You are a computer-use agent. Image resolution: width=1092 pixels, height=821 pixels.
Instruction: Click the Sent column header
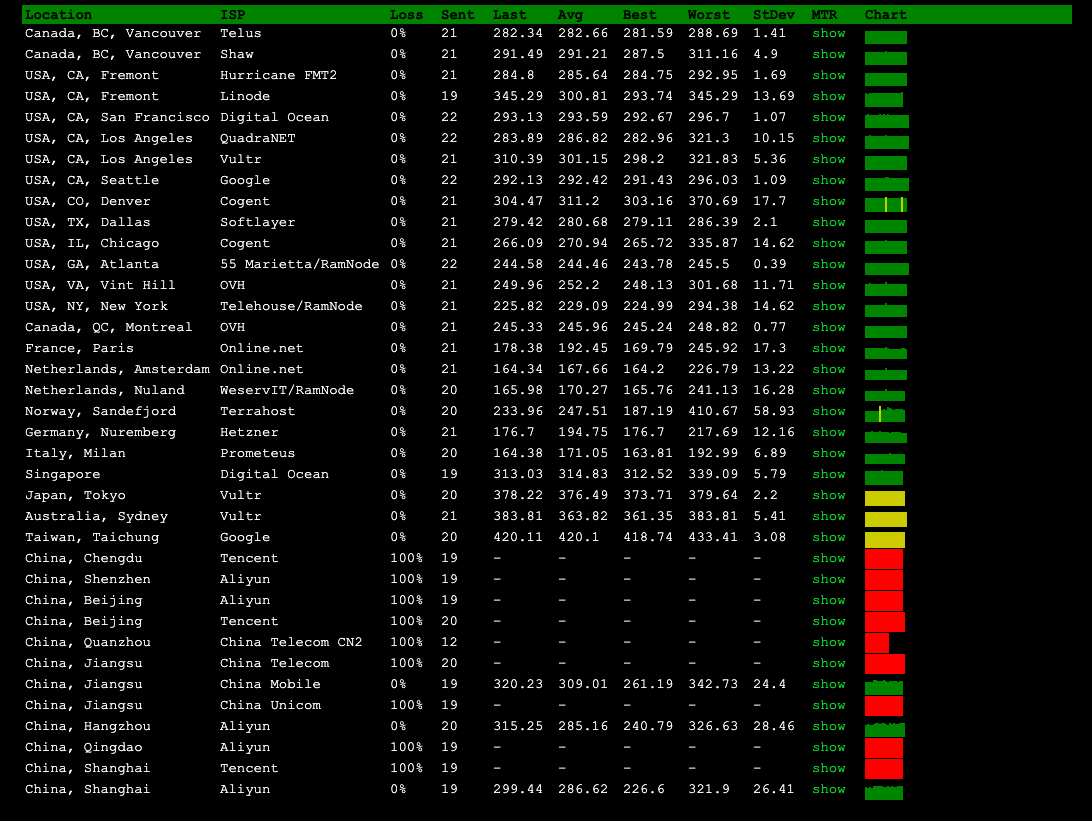458,15
